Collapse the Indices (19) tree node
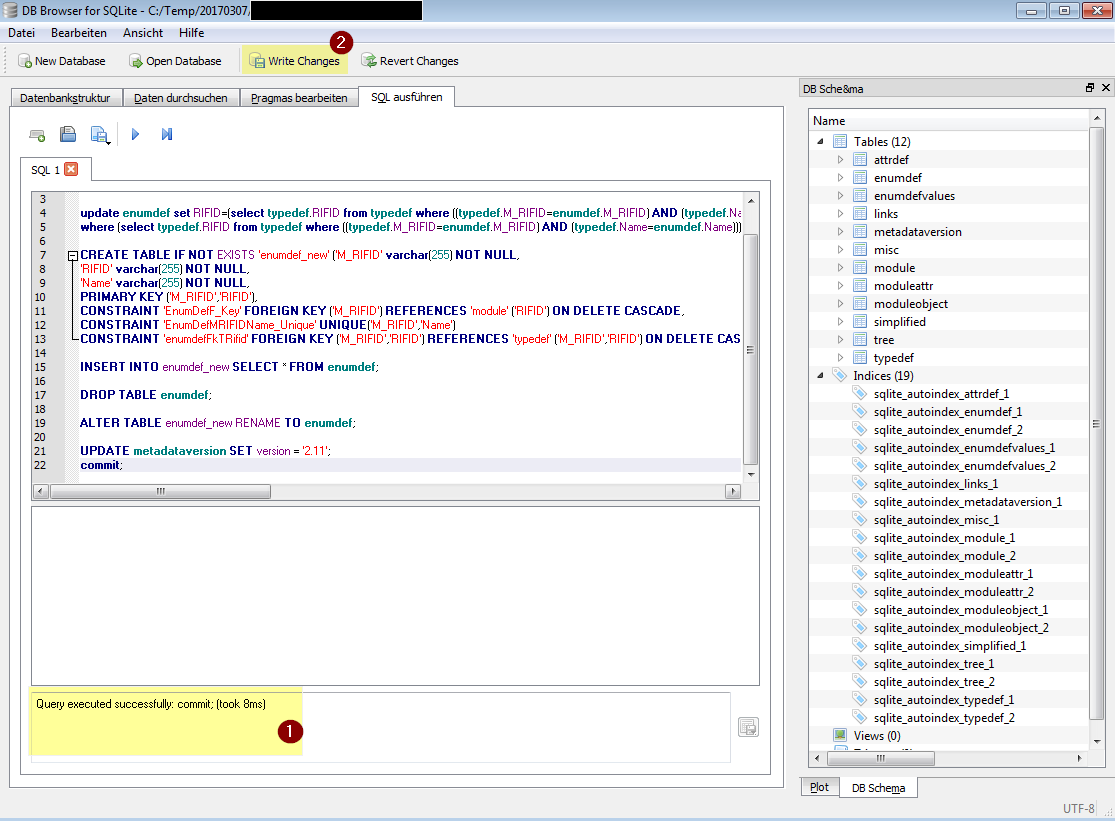The width and height of the screenshot is (1115, 821). pyautogui.click(x=821, y=376)
